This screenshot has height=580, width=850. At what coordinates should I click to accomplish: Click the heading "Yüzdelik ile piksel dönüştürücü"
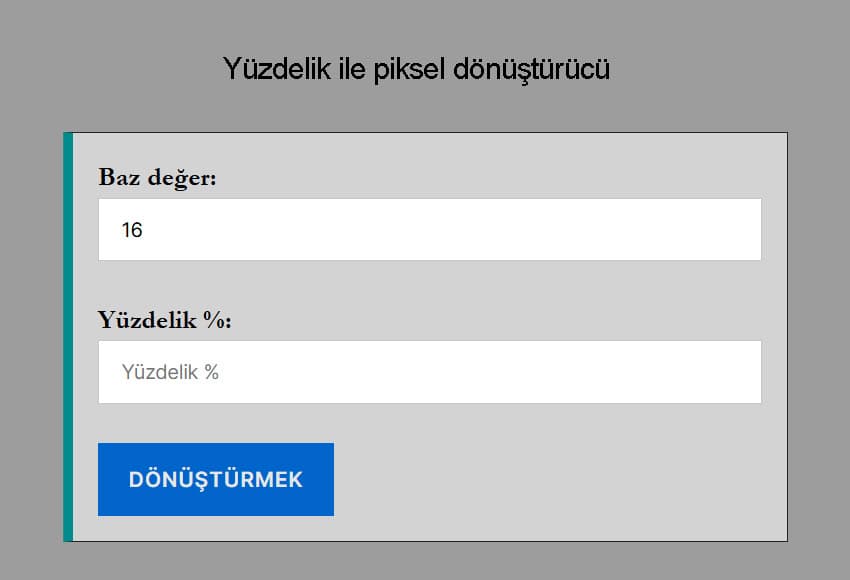[416, 69]
